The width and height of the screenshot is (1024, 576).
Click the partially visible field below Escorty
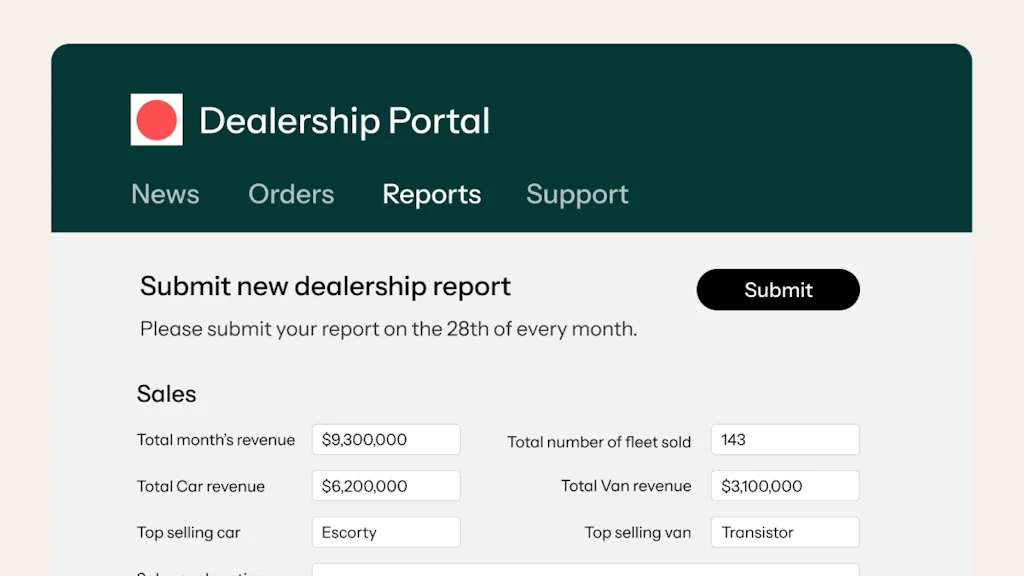[x=585, y=570]
